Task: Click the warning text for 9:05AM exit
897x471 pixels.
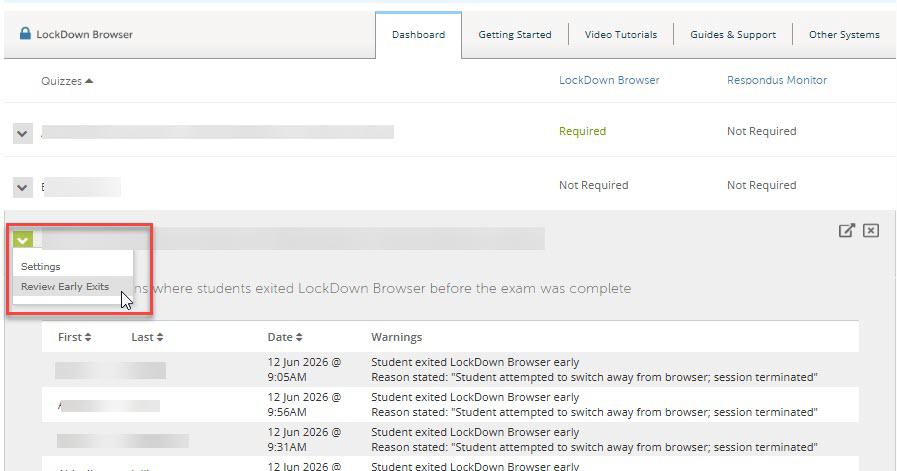Action: 594,370
